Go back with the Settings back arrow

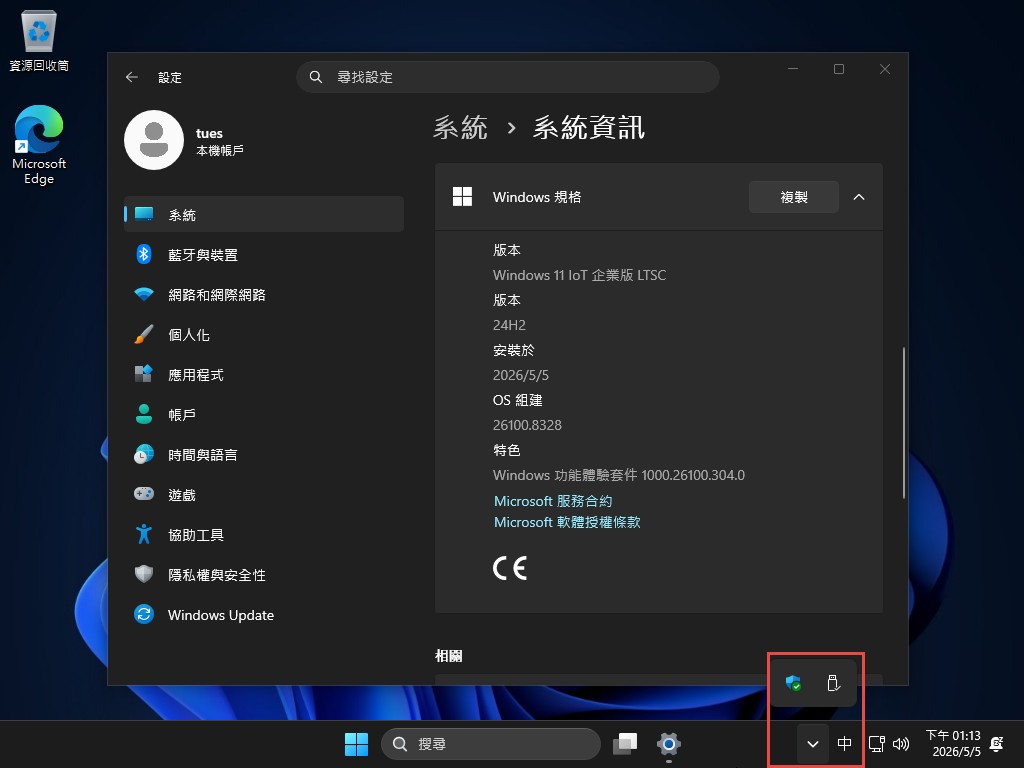tap(132, 77)
